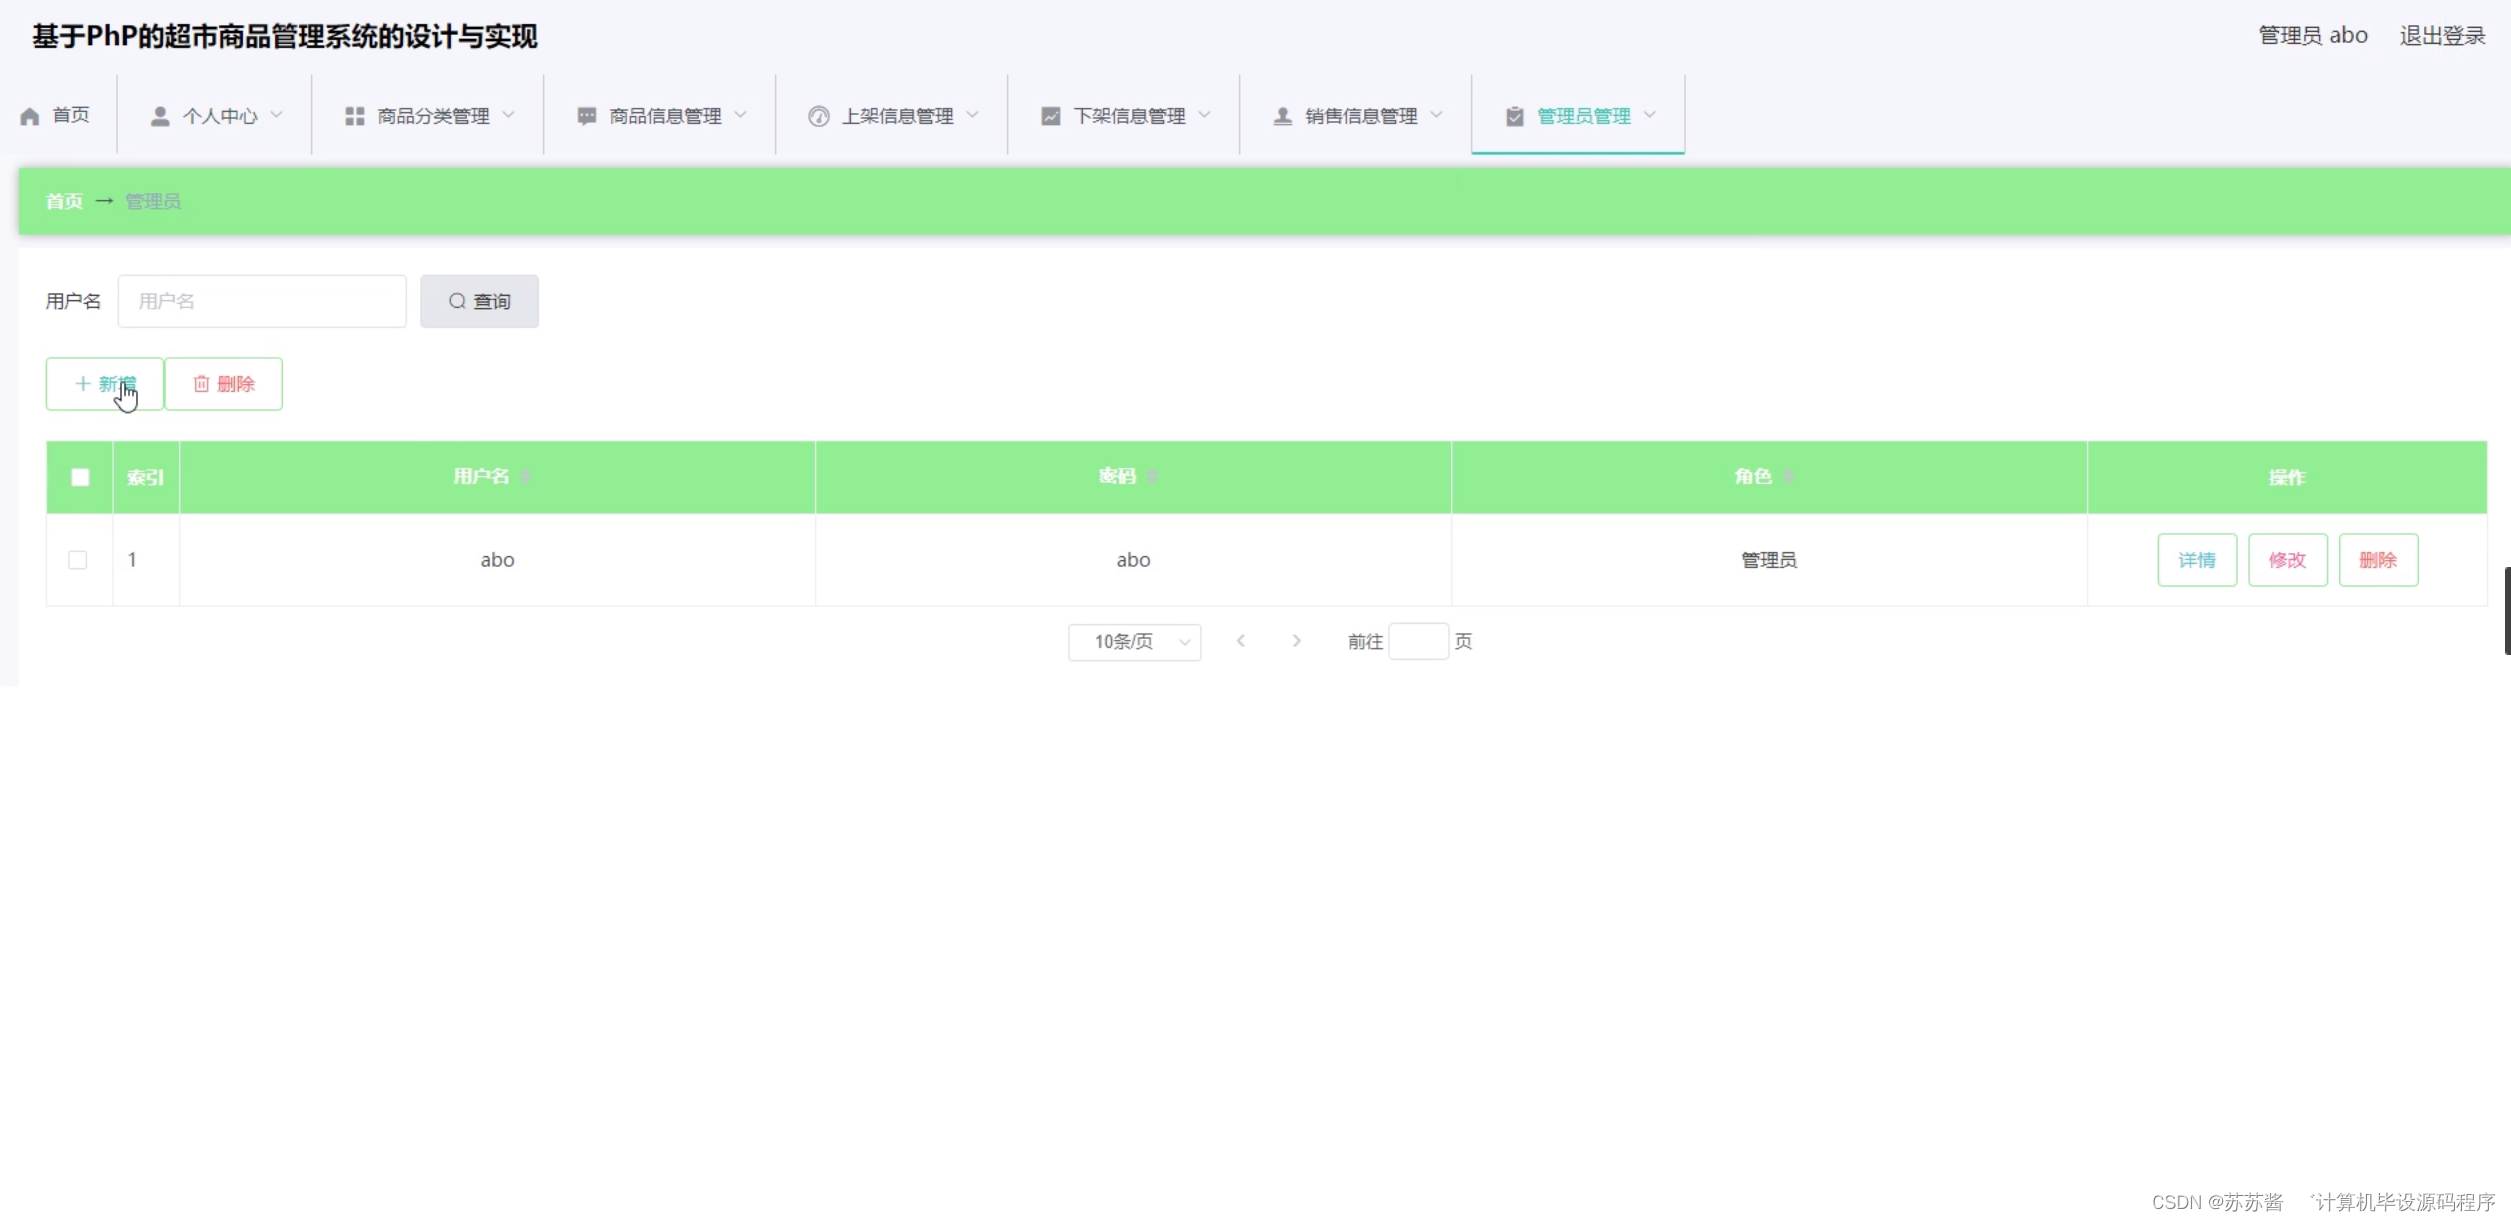The image size is (2511, 1221).
Task: Open the 10条/页 page size dropdown
Action: click(x=1135, y=641)
